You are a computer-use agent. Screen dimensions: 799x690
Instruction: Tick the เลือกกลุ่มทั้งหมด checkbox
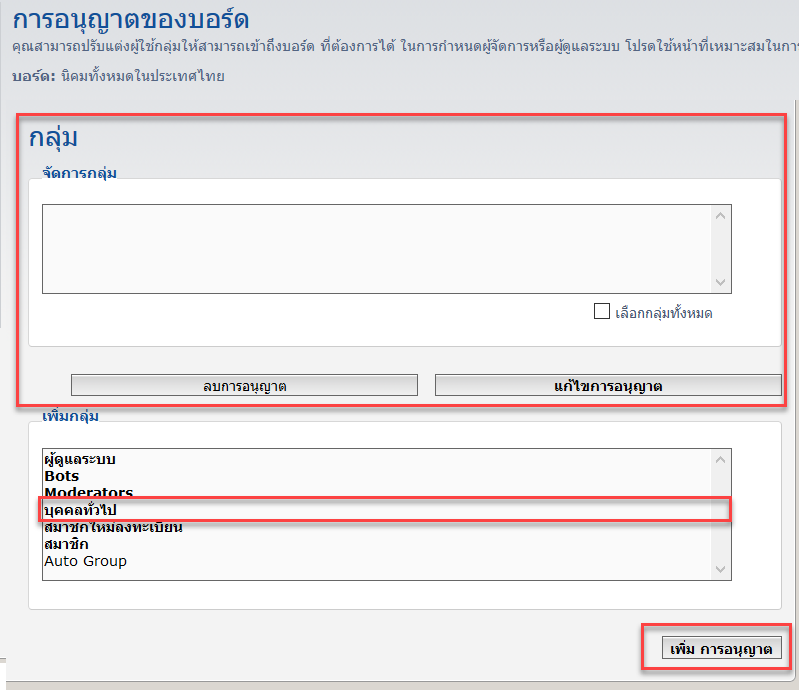pos(602,312)
